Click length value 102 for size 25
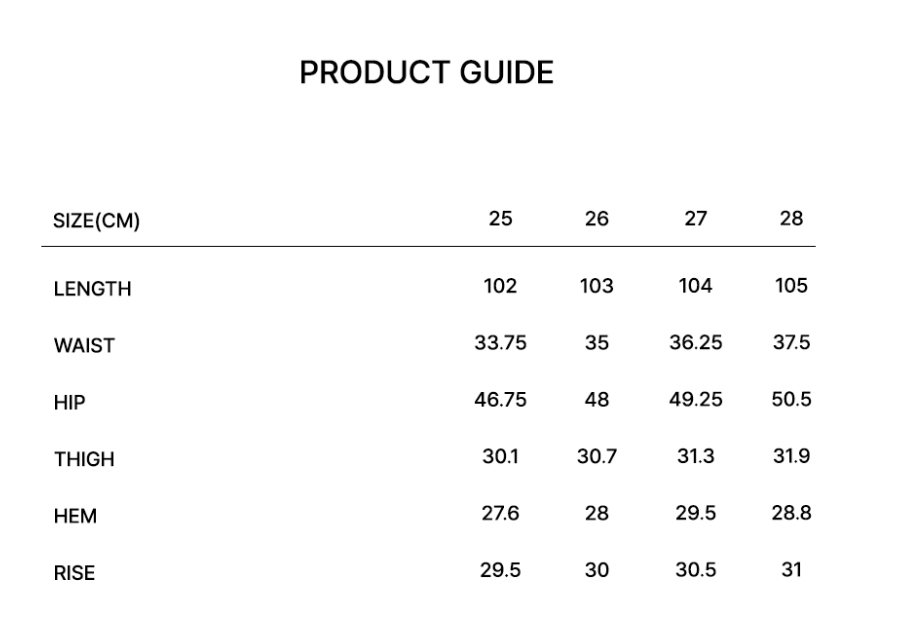Viewport: 900px width, 627px height. 500,286
